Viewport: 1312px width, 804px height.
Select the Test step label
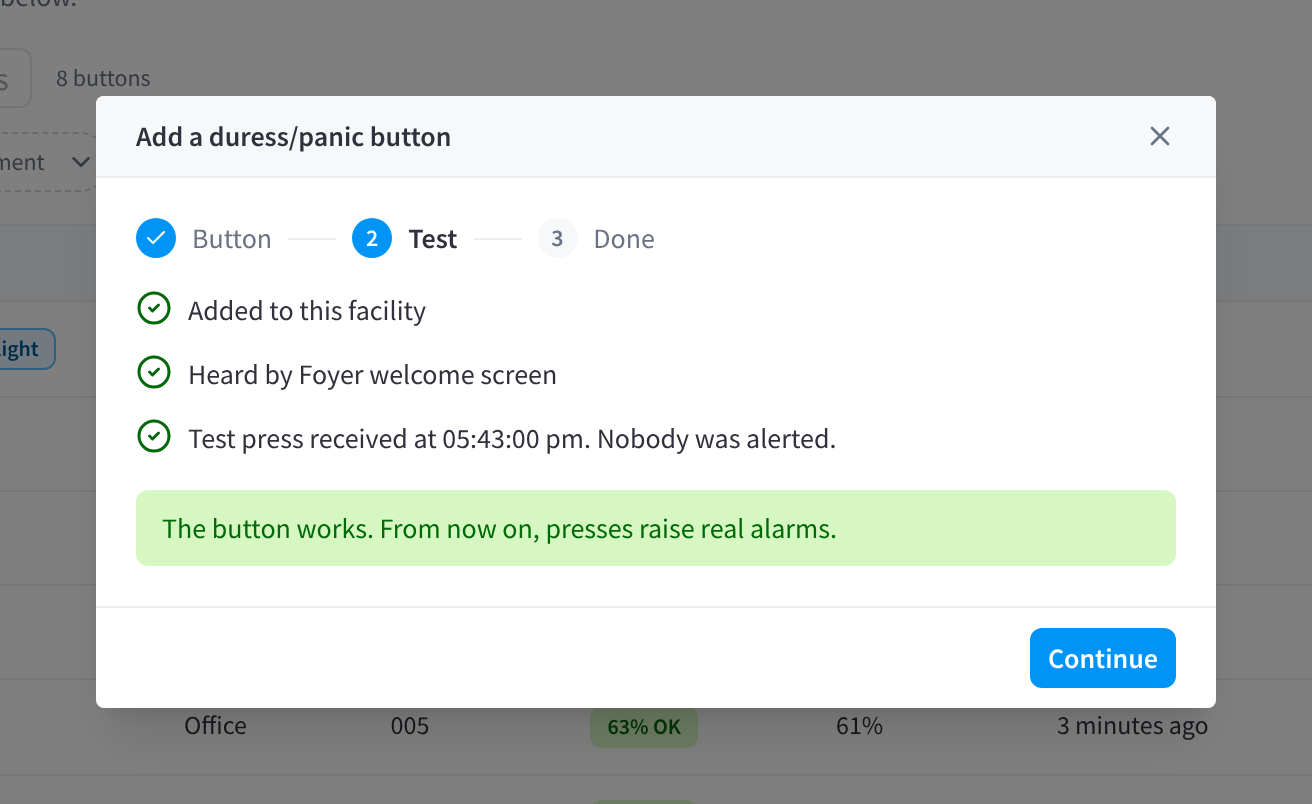coord(433,239)
